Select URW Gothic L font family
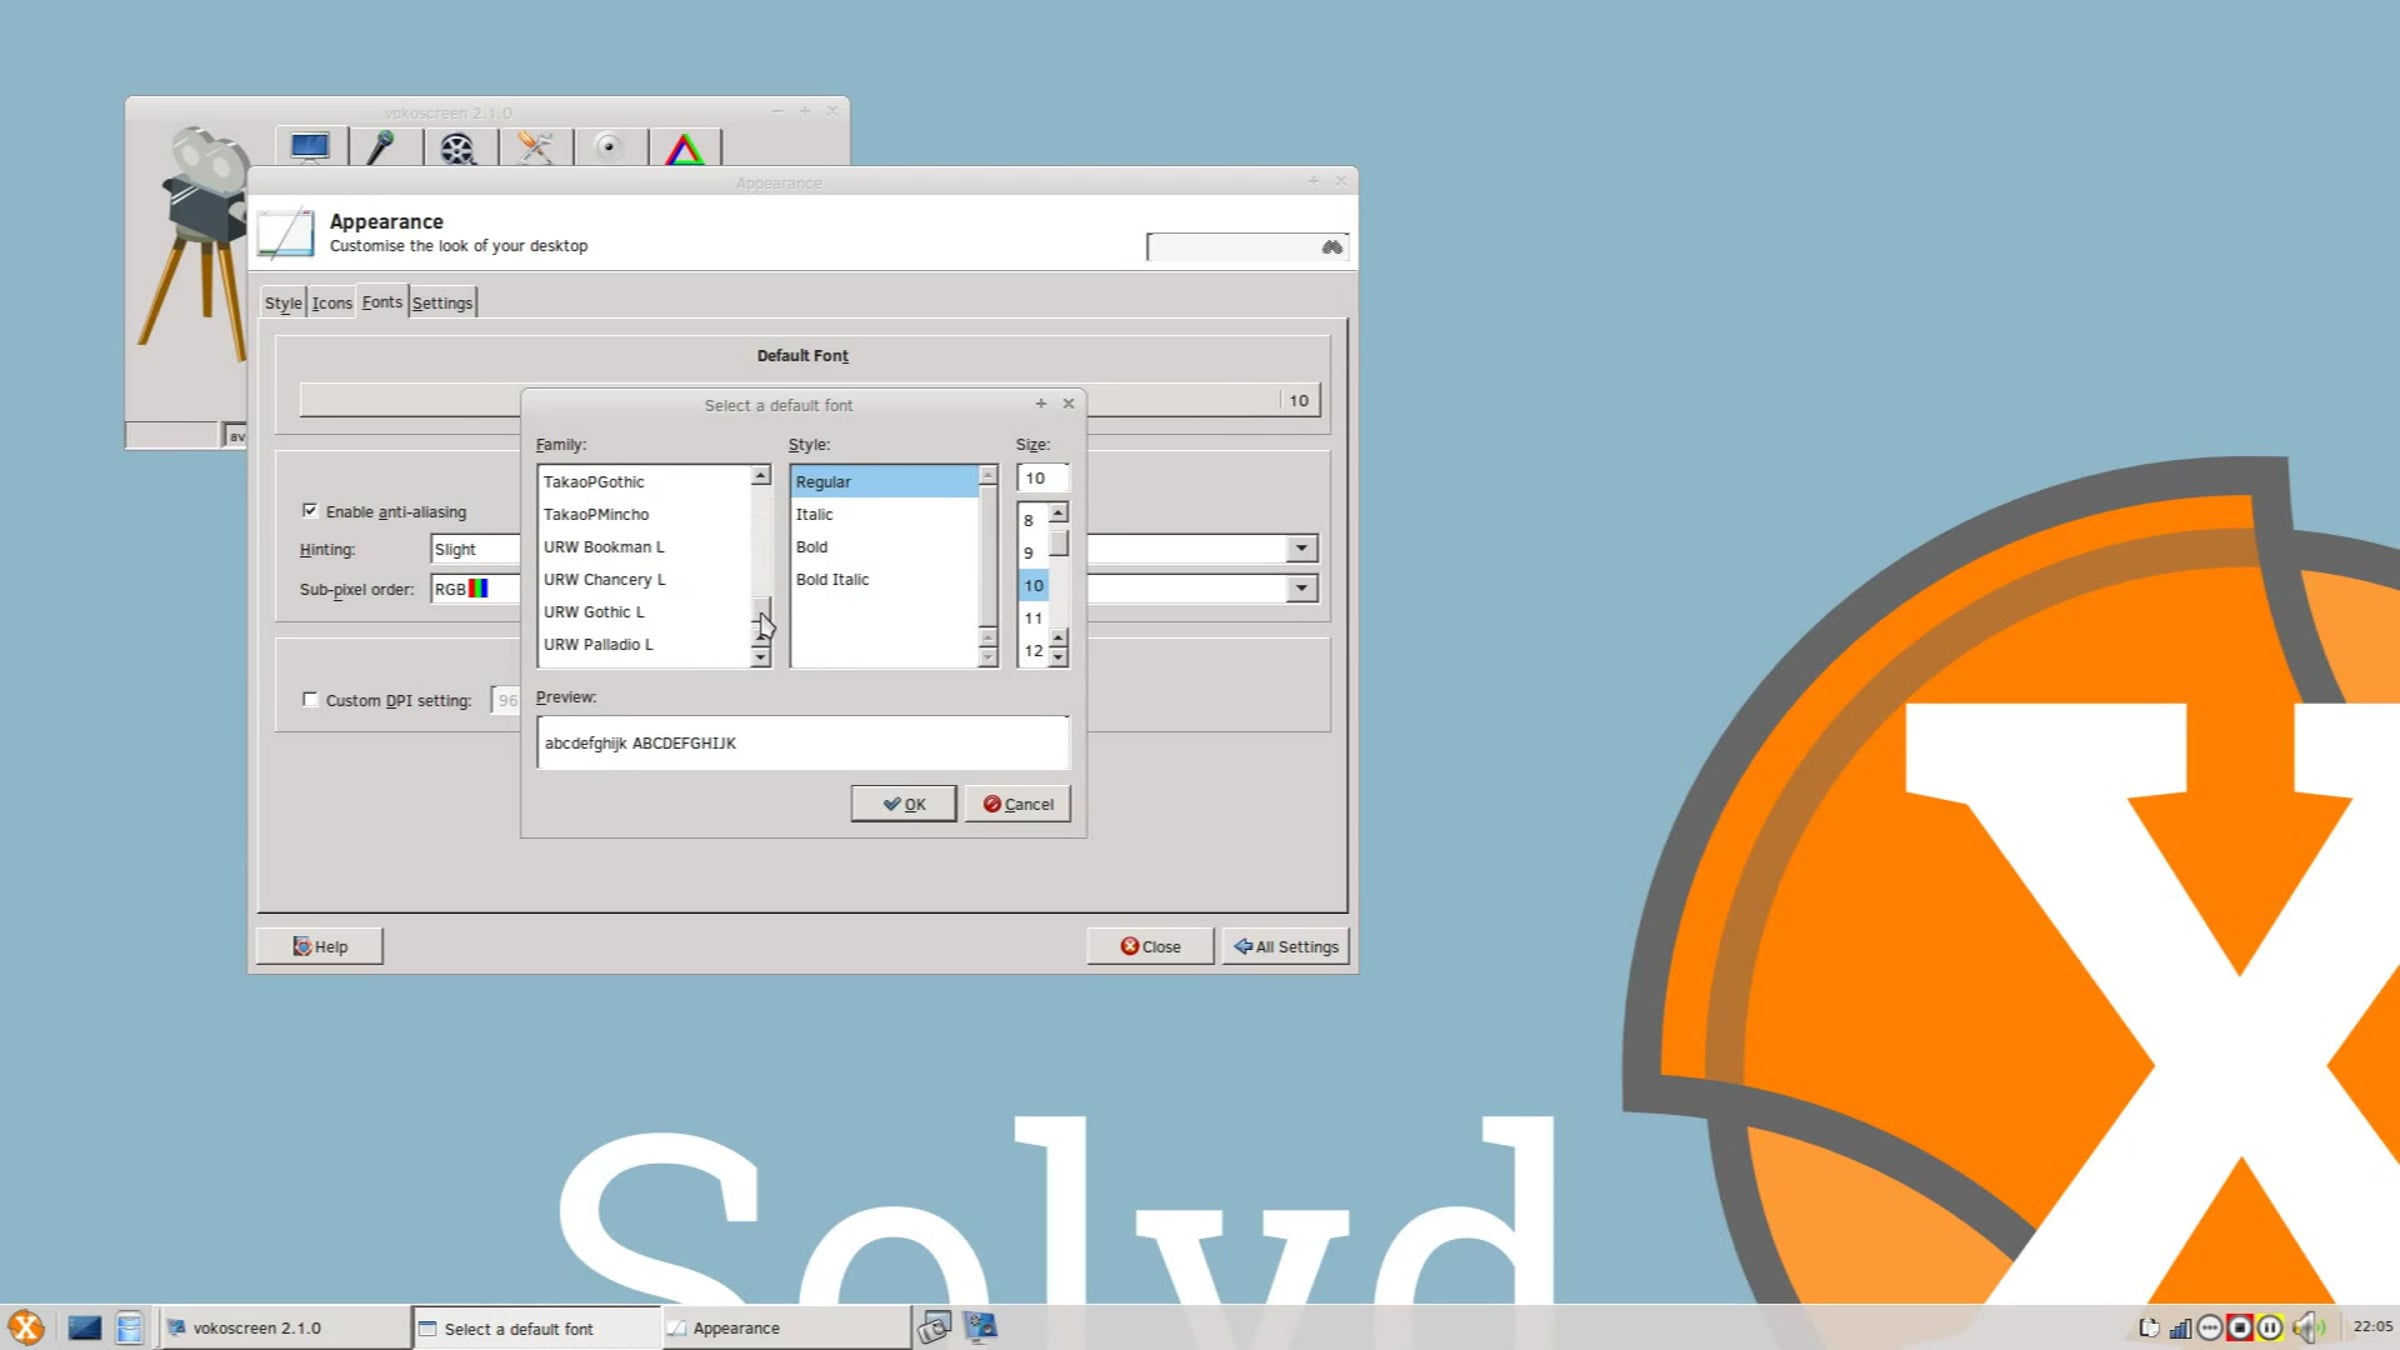This screenshot has width=2400, height=1350. click(645, 612)
